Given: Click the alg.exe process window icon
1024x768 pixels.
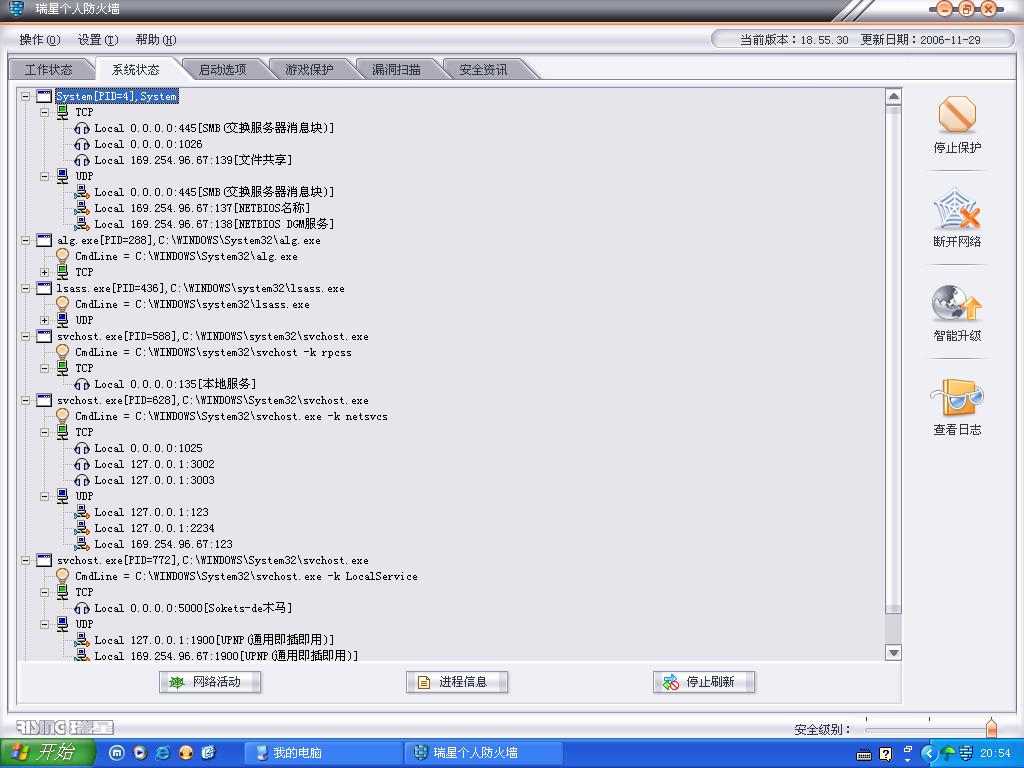Looking at the screenshot, I should coord(44,240).
